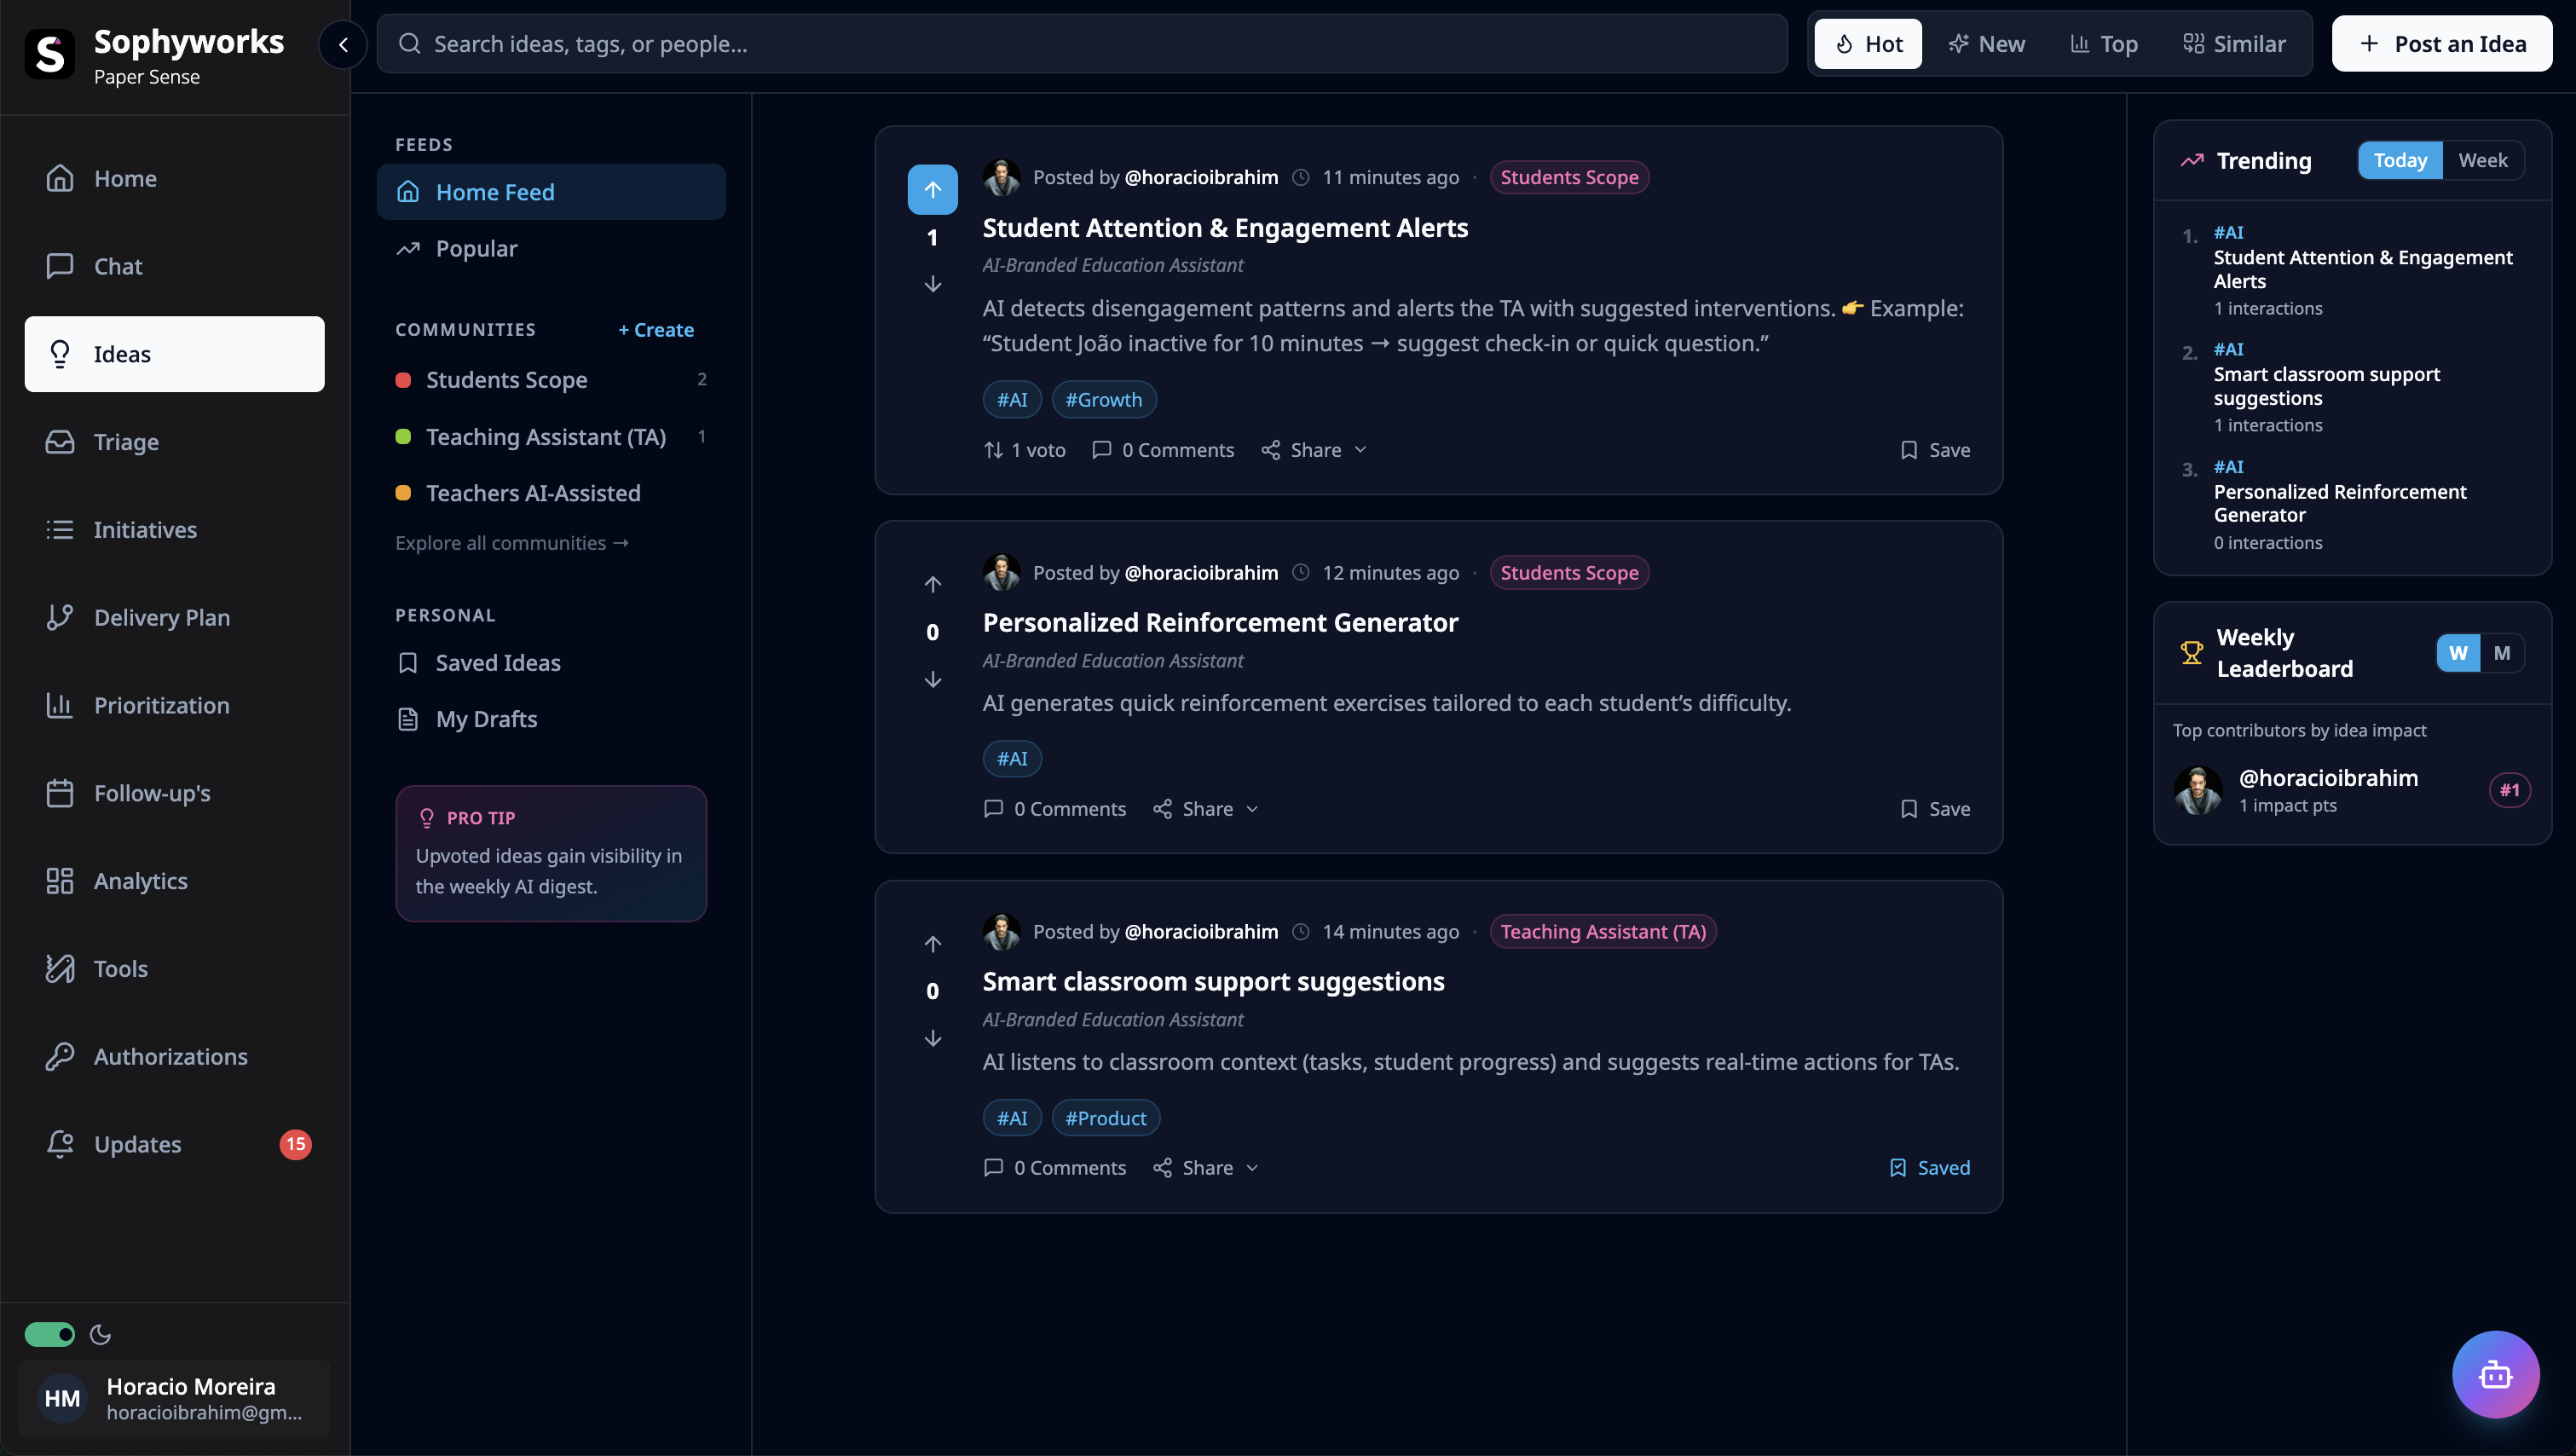This screenshot has width=2576, height=1456.
Task: Open Triage from the left sidebar
Action: pyautogui.click(x=126, y=442)
